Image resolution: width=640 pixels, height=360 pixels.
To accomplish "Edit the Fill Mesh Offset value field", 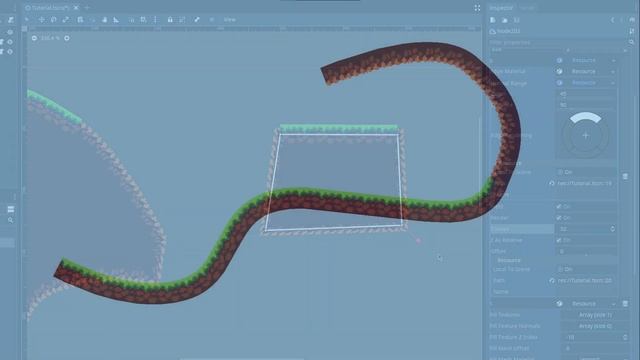I will click(x=595, y=348).
